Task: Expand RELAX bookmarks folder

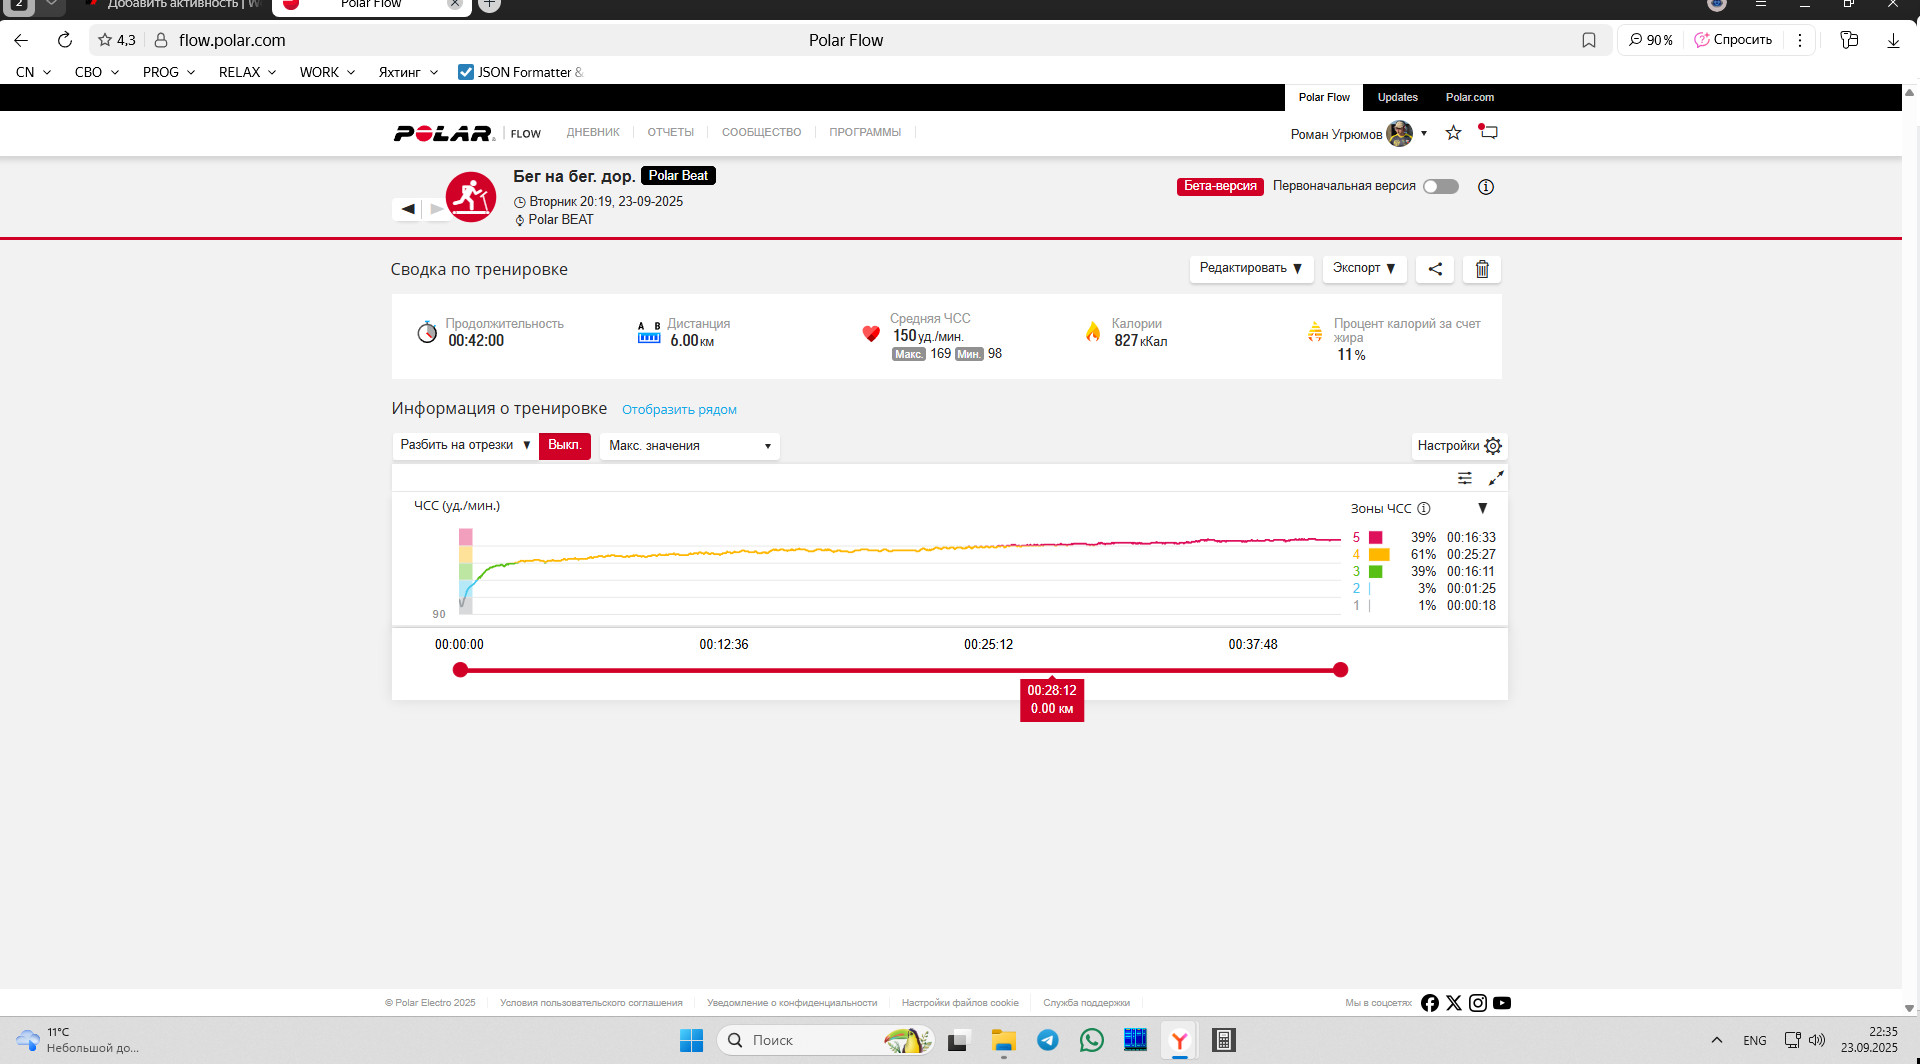Action: [247, 72]
